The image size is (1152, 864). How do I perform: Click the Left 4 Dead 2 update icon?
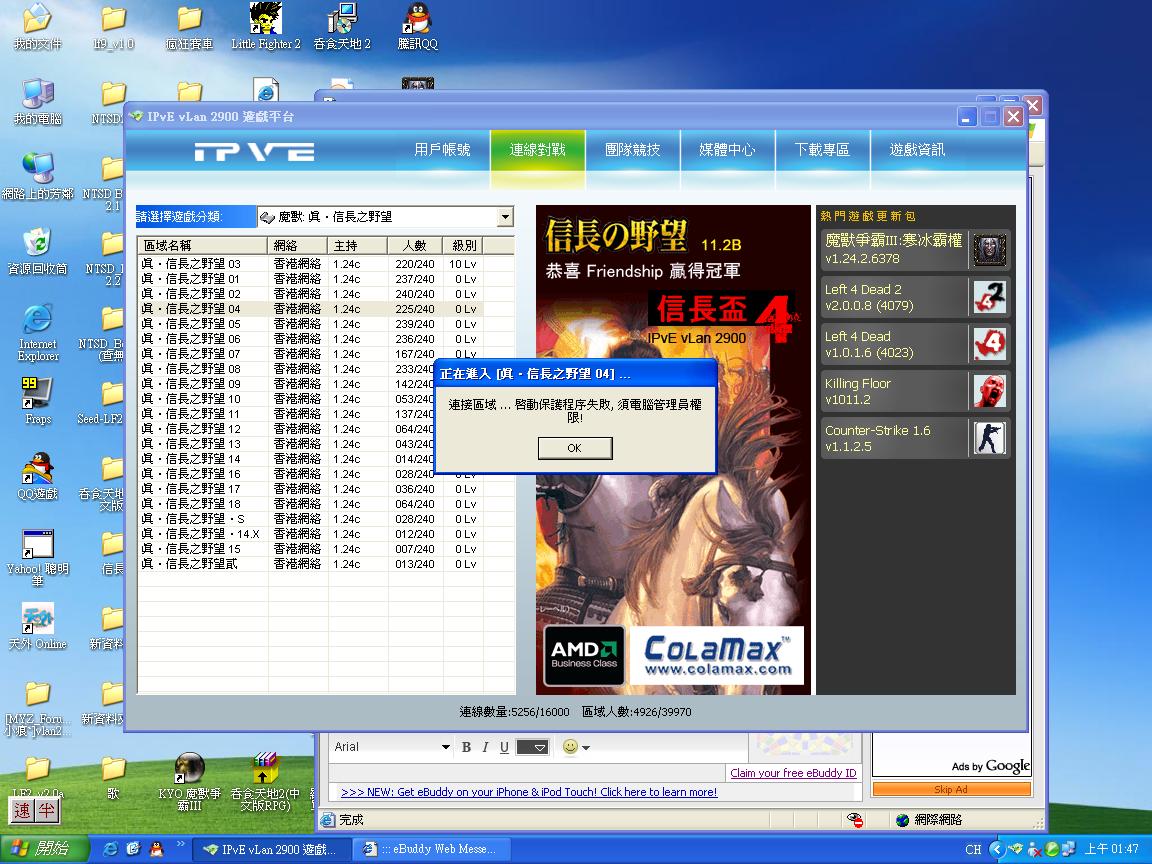(x=990, y=296)
